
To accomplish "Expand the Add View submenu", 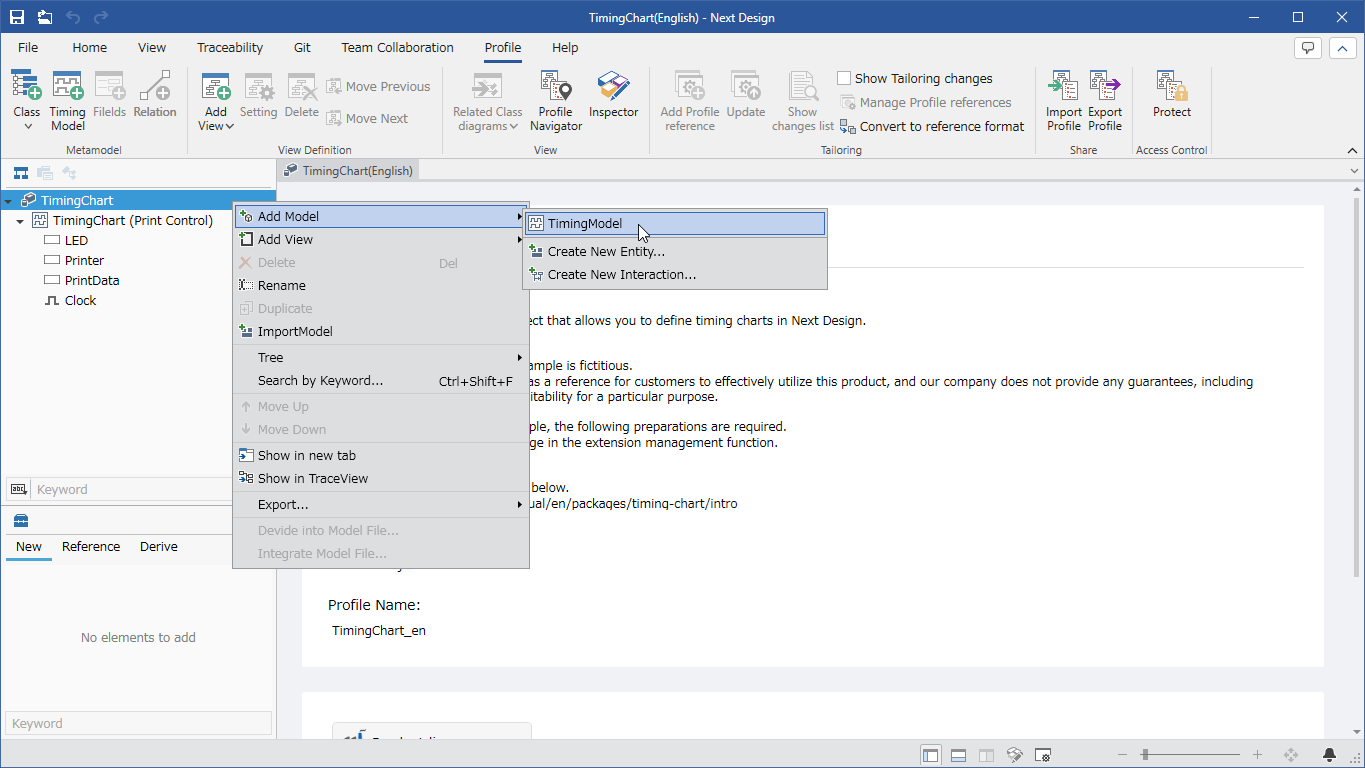I will tap(381, 239).
